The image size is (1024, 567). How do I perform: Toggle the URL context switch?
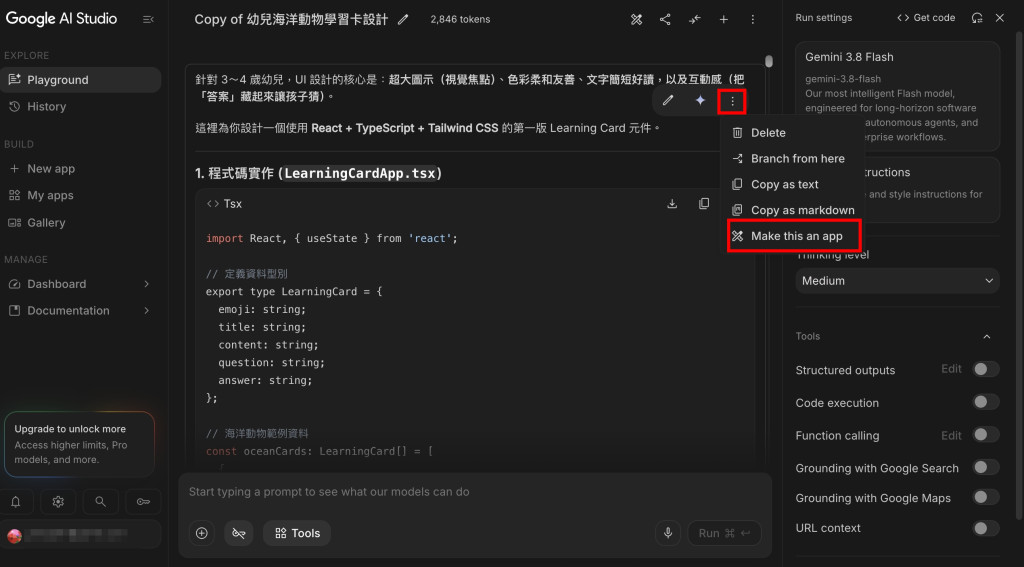click(x=985, y=527)
